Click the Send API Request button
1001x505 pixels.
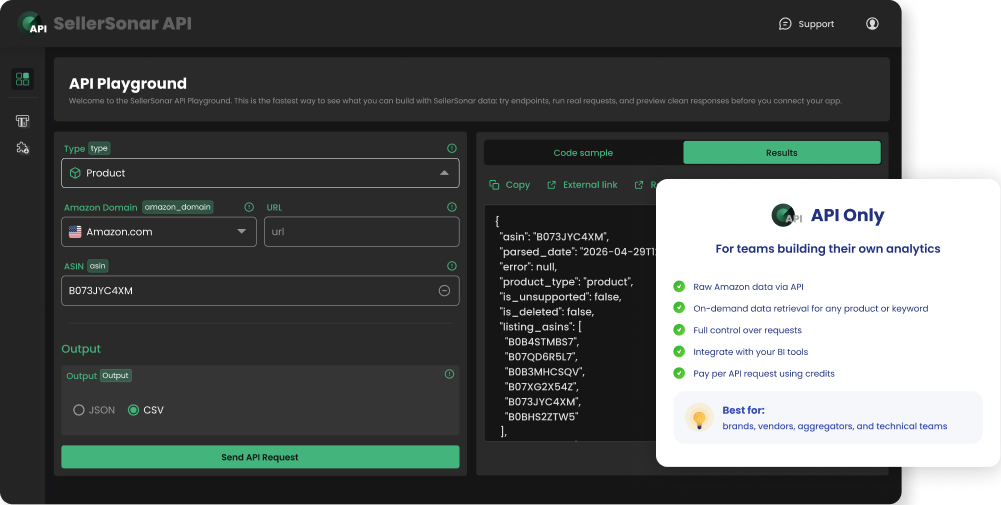click(x=260, y=457)
